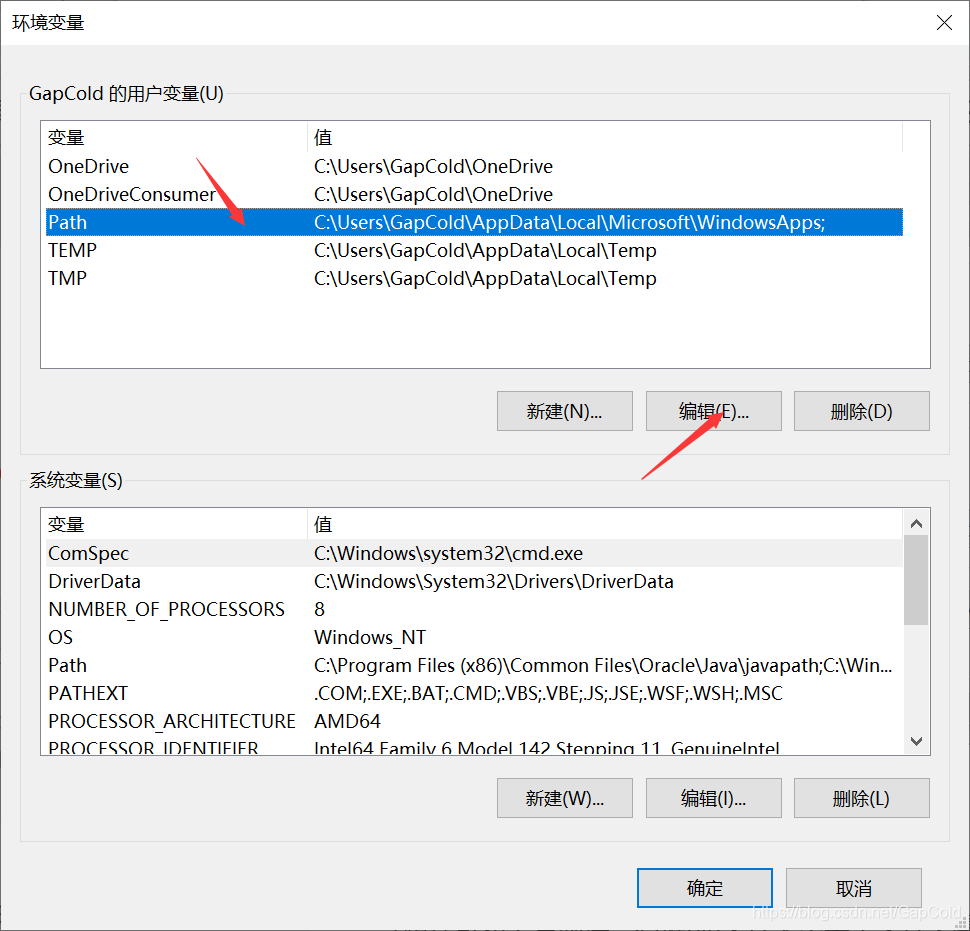Click 变量 column header in system variables list

coord(174,524)
